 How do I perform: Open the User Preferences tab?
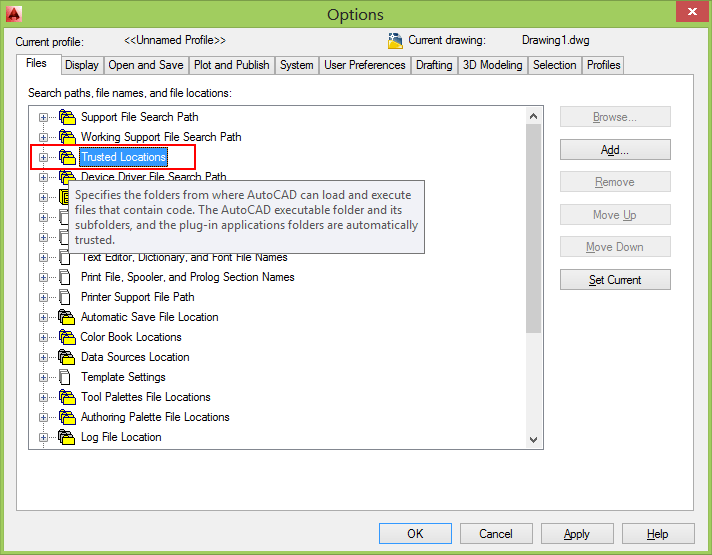click(x=365, y=65)
